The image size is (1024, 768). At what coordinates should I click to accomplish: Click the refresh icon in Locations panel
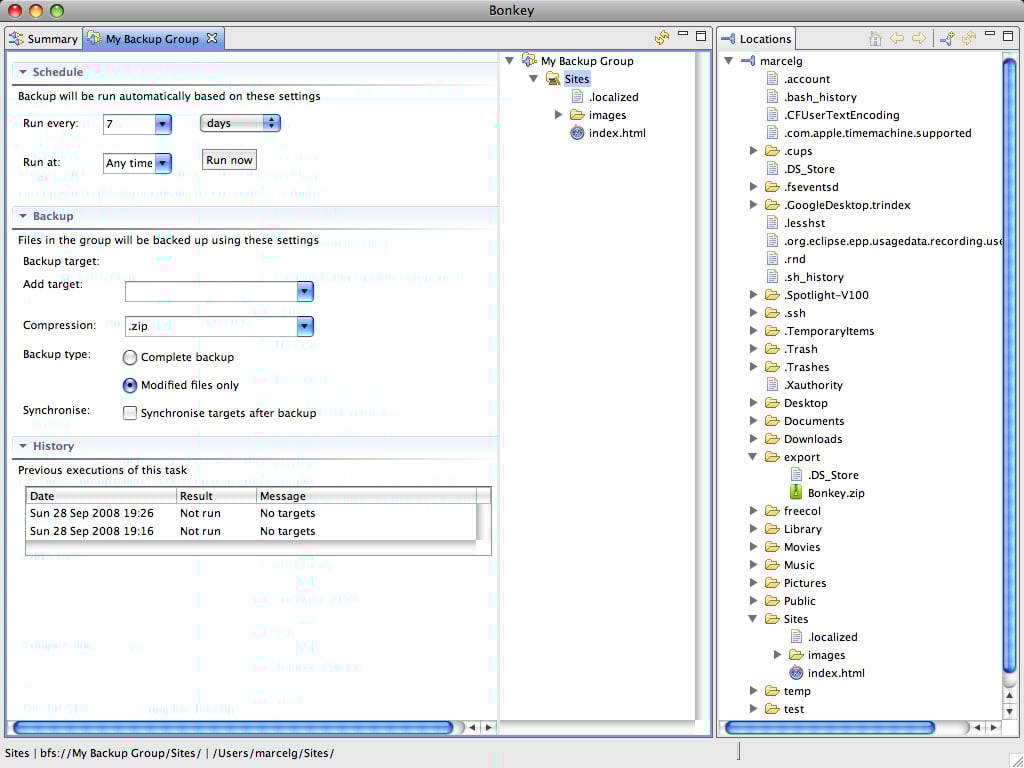(967, 38)
